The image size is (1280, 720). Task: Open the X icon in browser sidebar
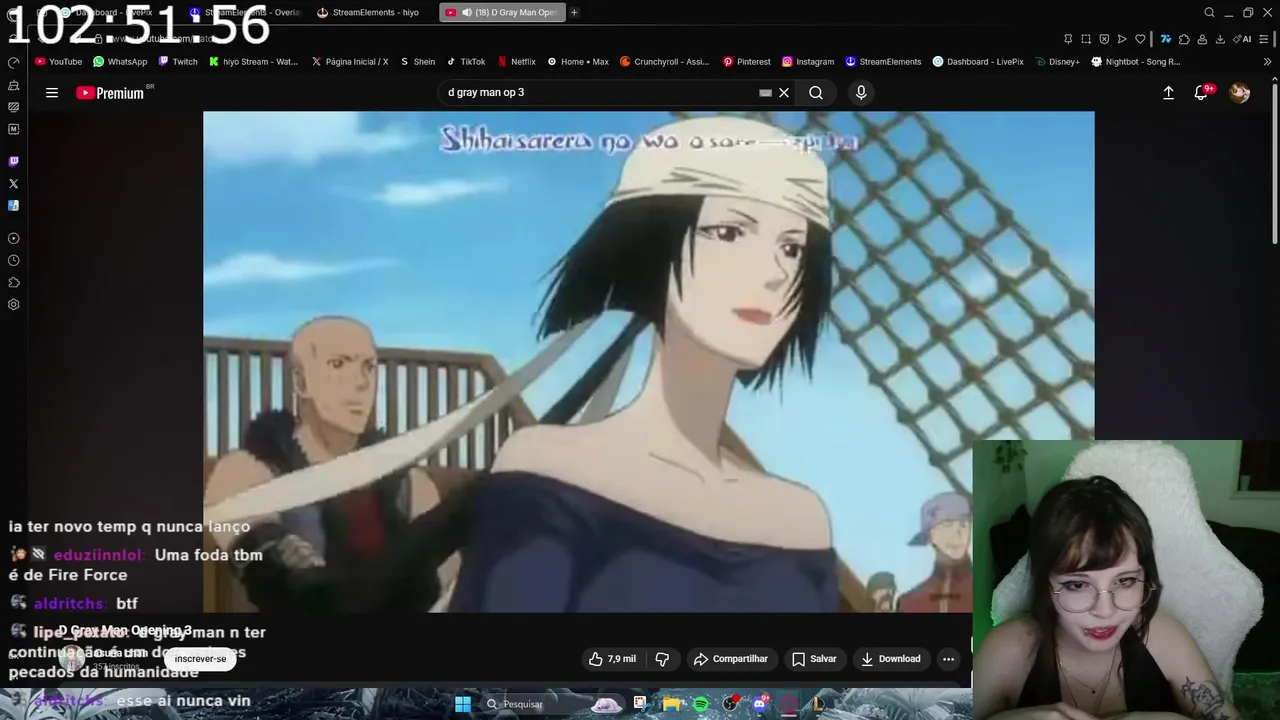(13, 184)
